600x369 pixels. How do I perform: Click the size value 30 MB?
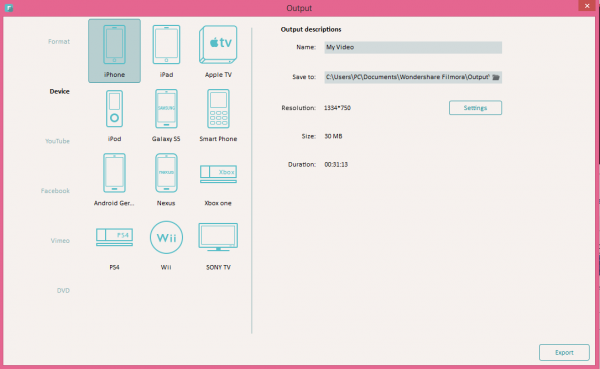333,136
